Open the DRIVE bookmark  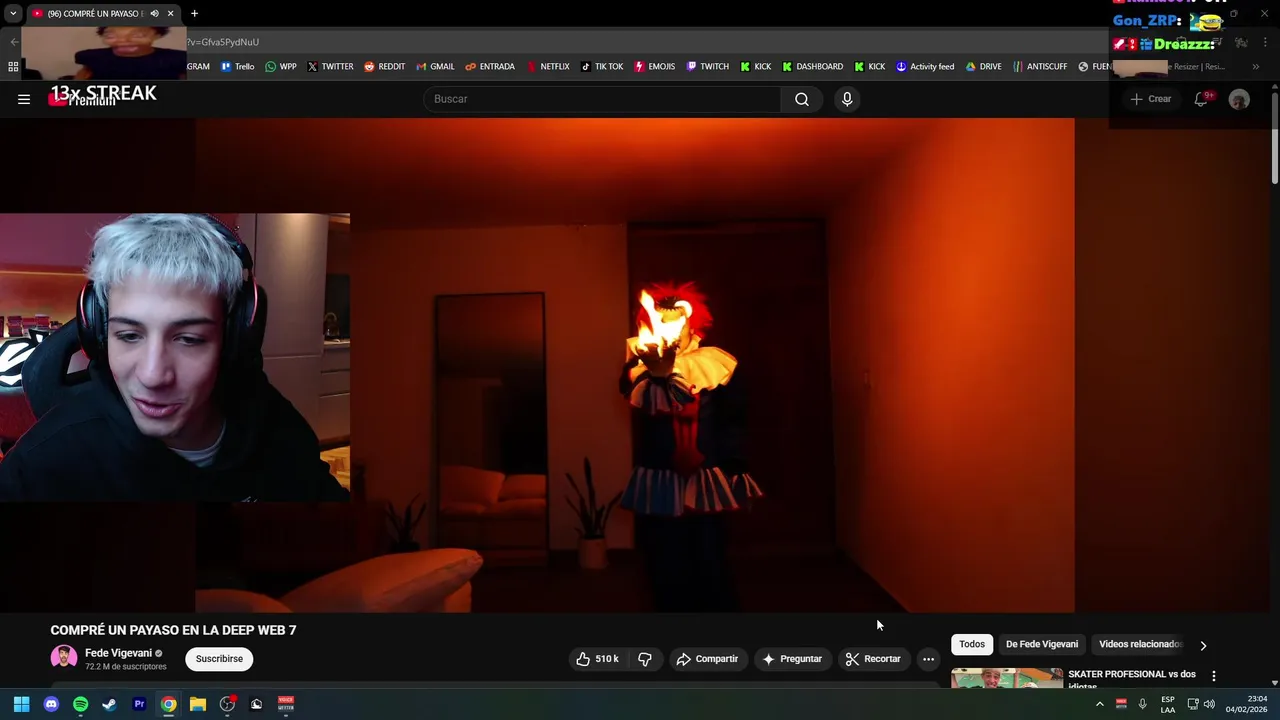983,67
